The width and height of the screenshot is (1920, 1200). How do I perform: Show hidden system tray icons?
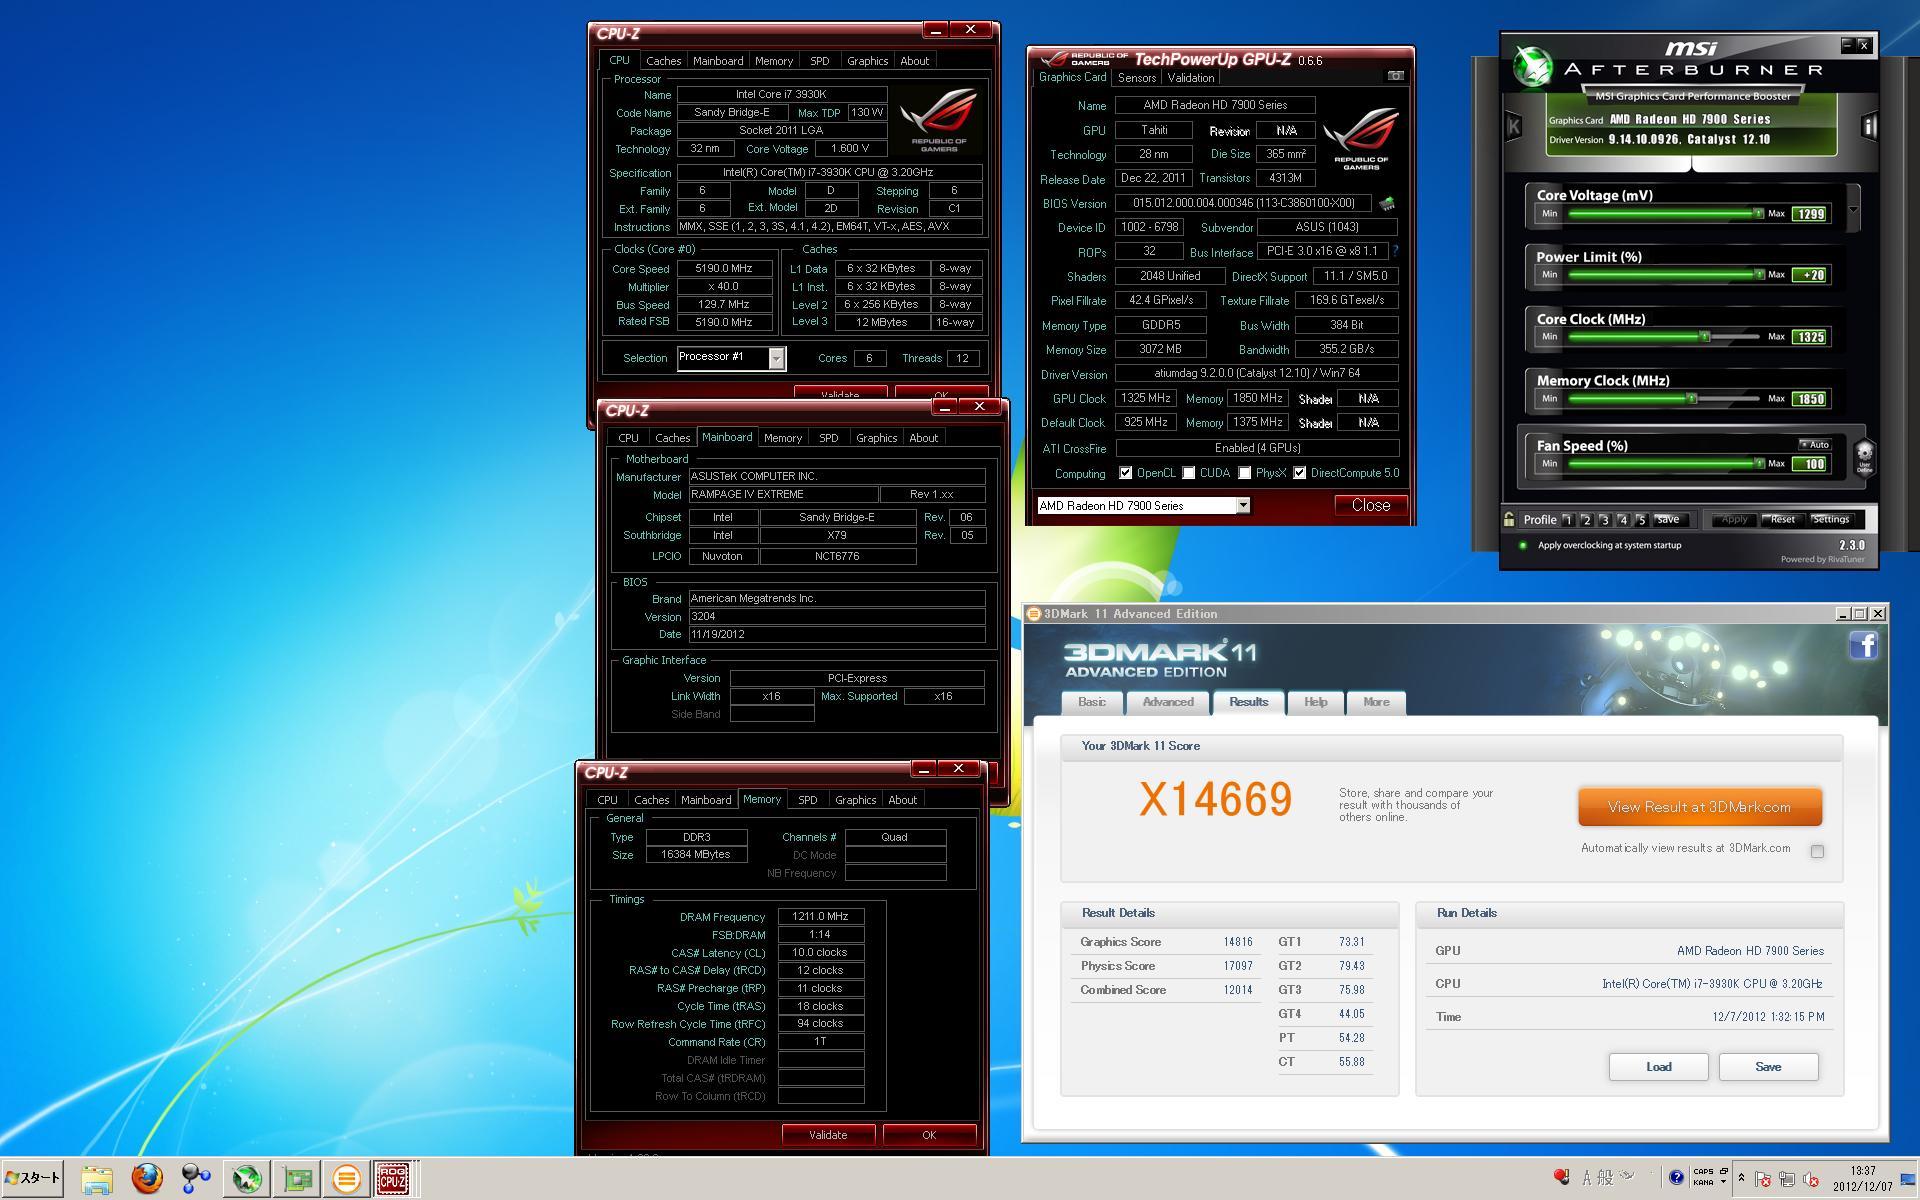pos(1741,1178)
